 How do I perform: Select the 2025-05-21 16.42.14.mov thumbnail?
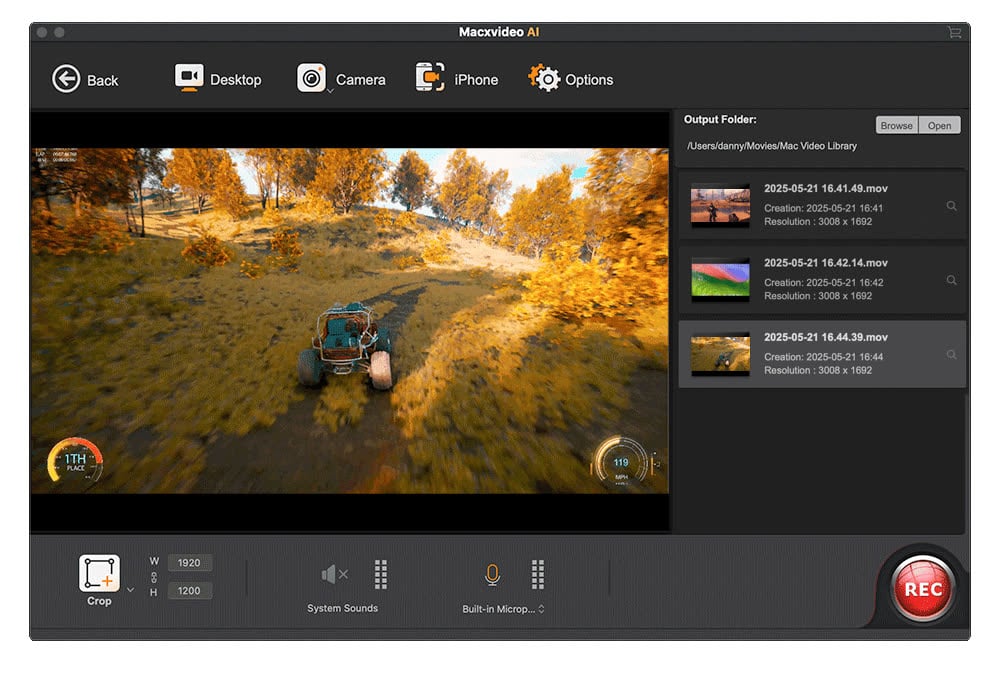pyautogui.click(x=721, y=279)
